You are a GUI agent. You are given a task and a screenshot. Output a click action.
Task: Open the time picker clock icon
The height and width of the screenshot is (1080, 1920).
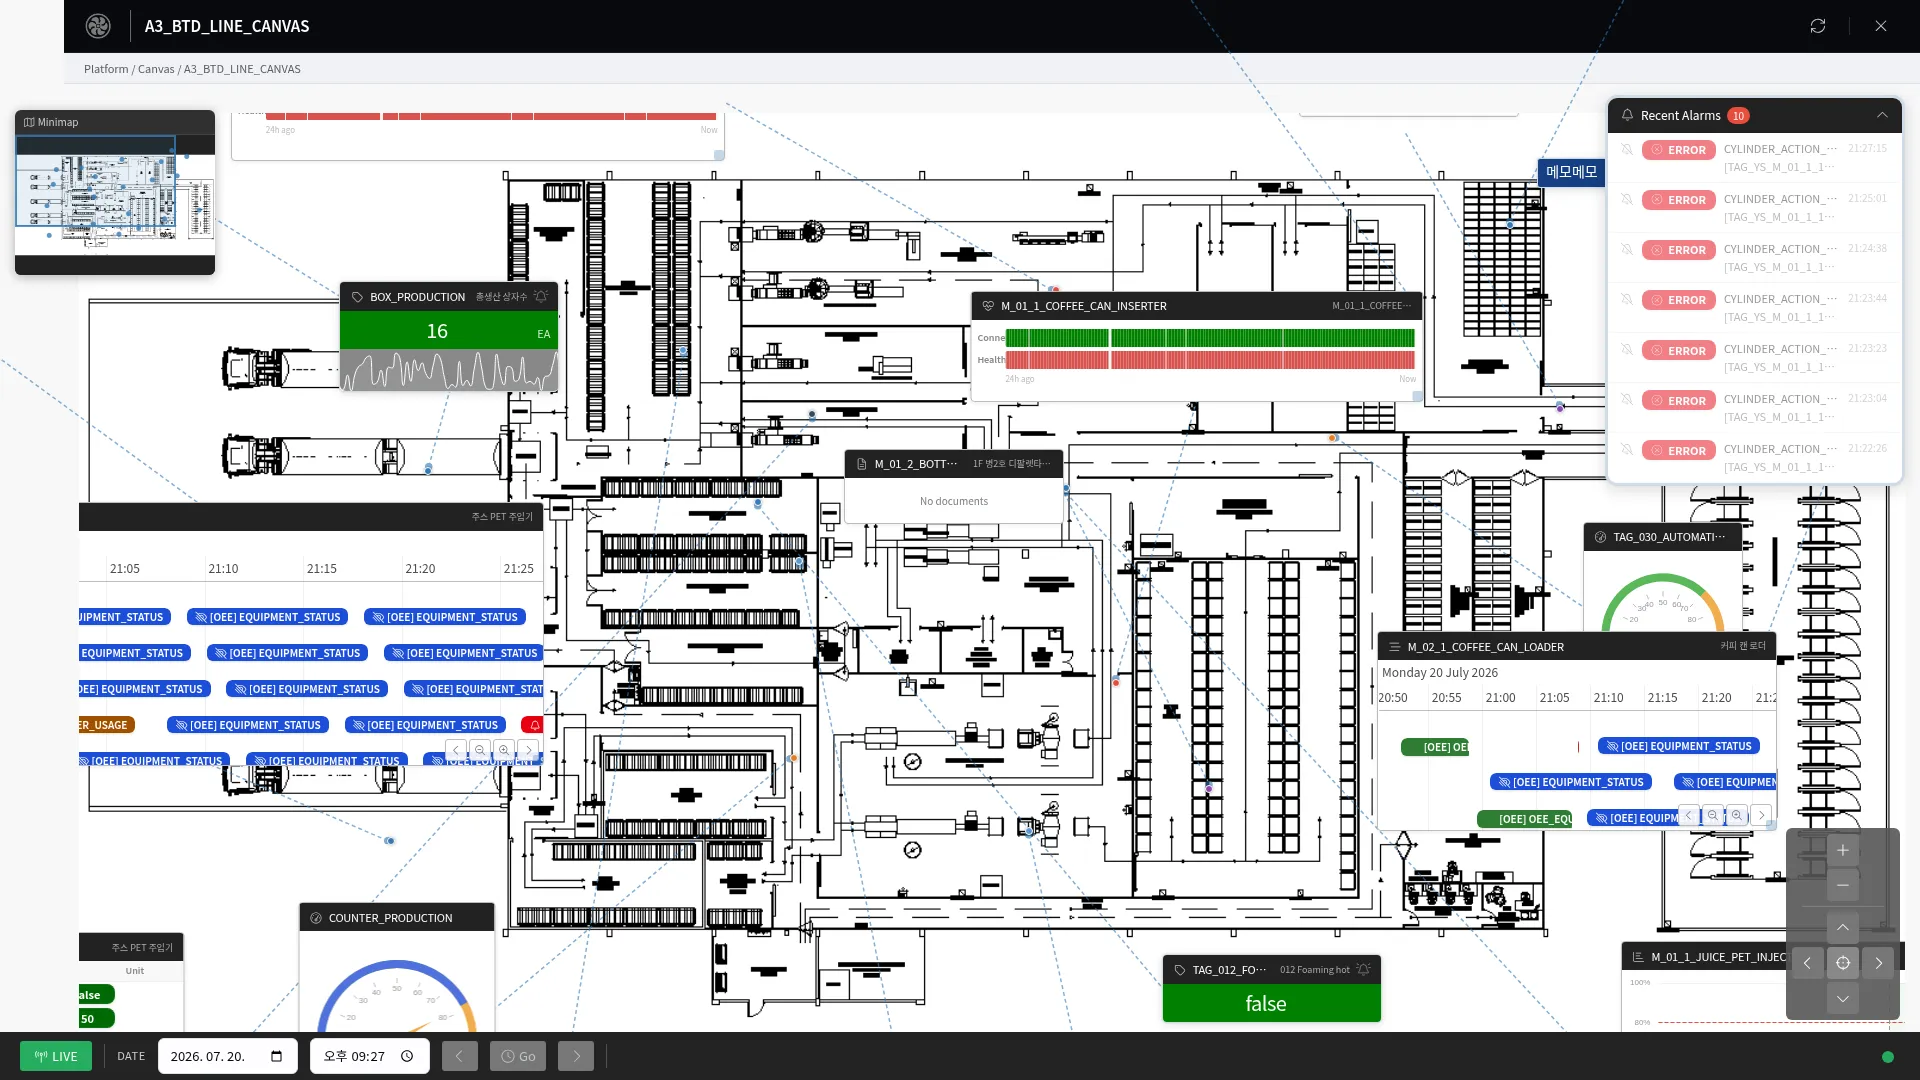click(407, 1056)
